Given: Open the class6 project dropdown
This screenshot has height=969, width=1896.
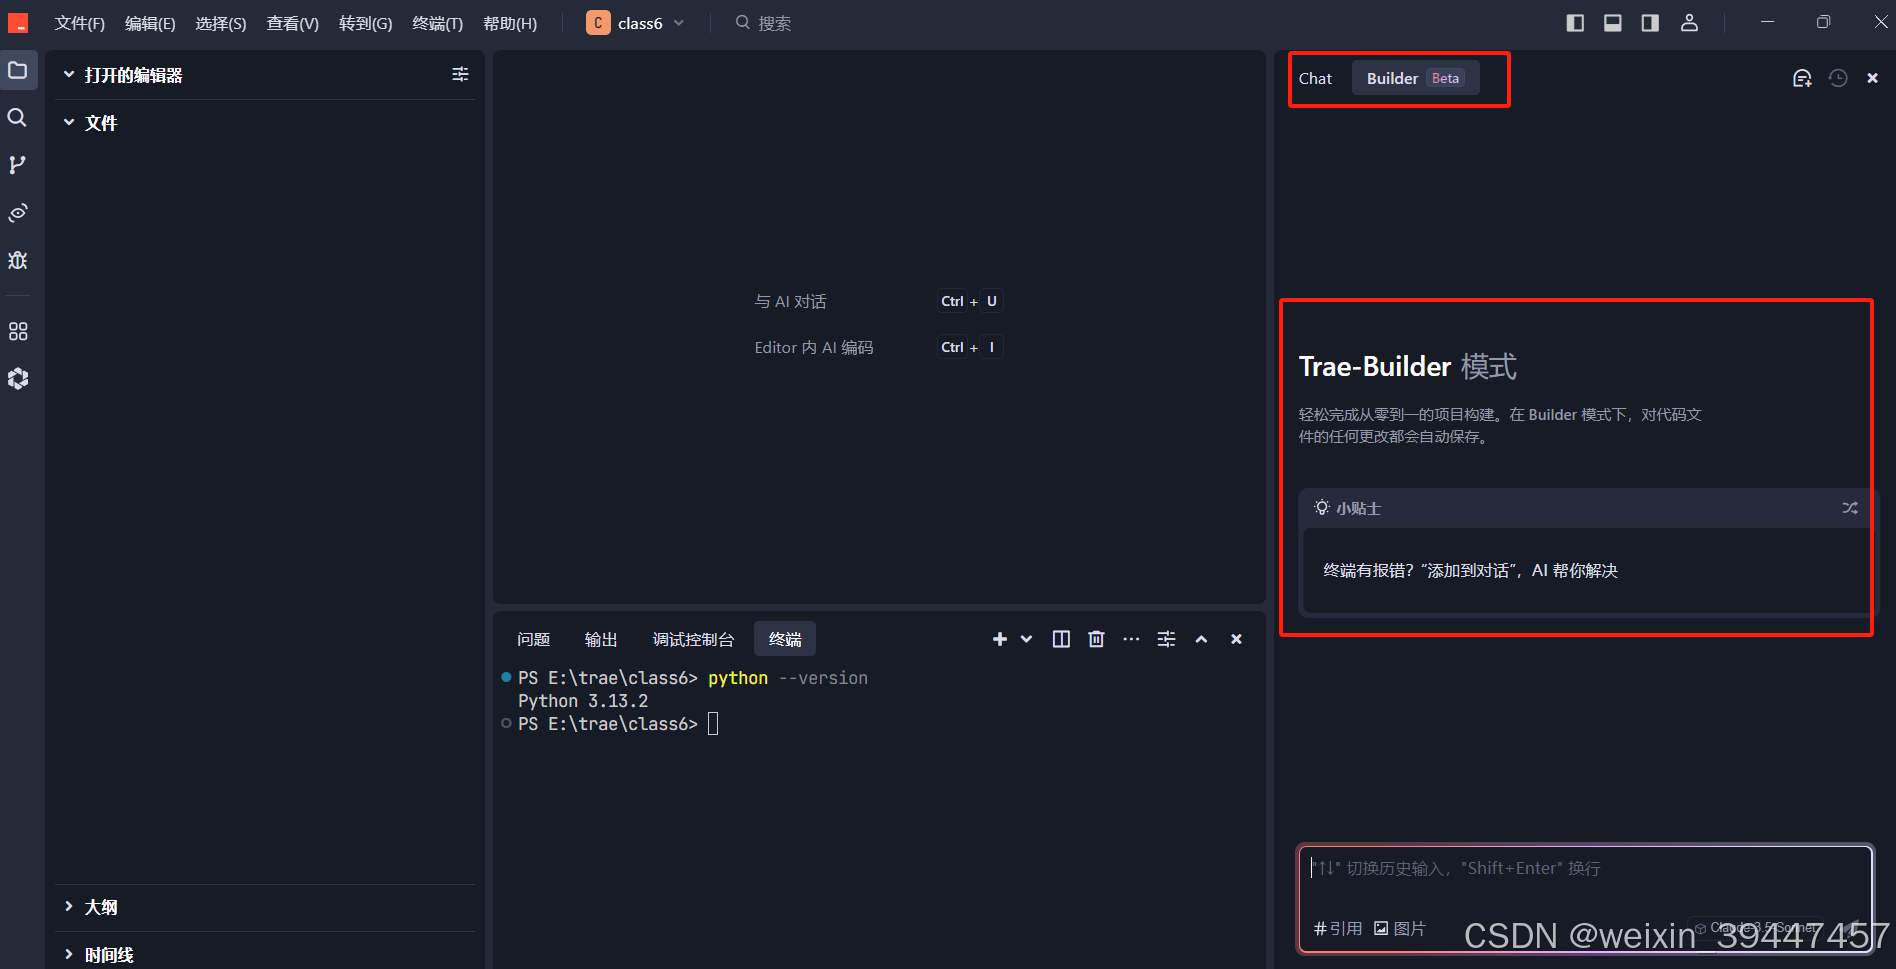Looking at the screenshot, I should click(636, 22).
